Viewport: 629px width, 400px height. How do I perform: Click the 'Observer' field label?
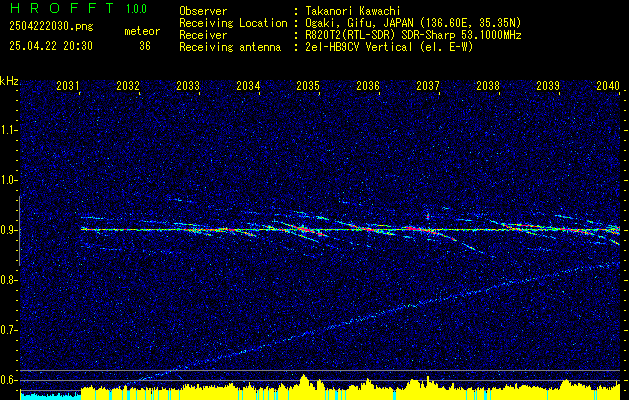coord(203,11)
